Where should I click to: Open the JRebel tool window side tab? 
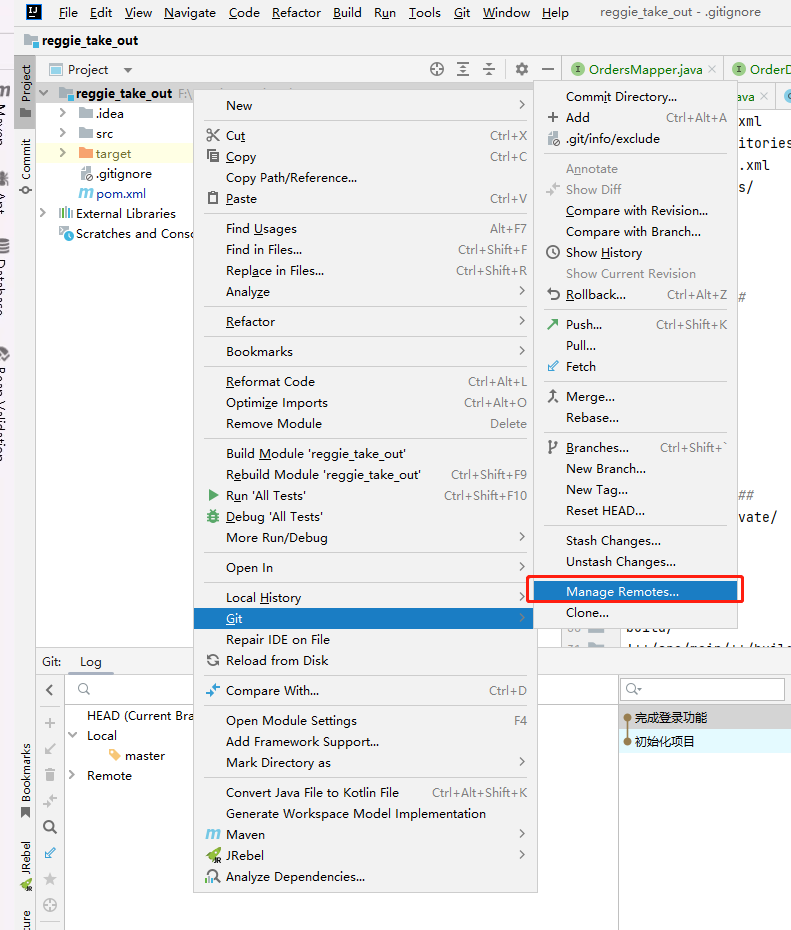[25, 865]
